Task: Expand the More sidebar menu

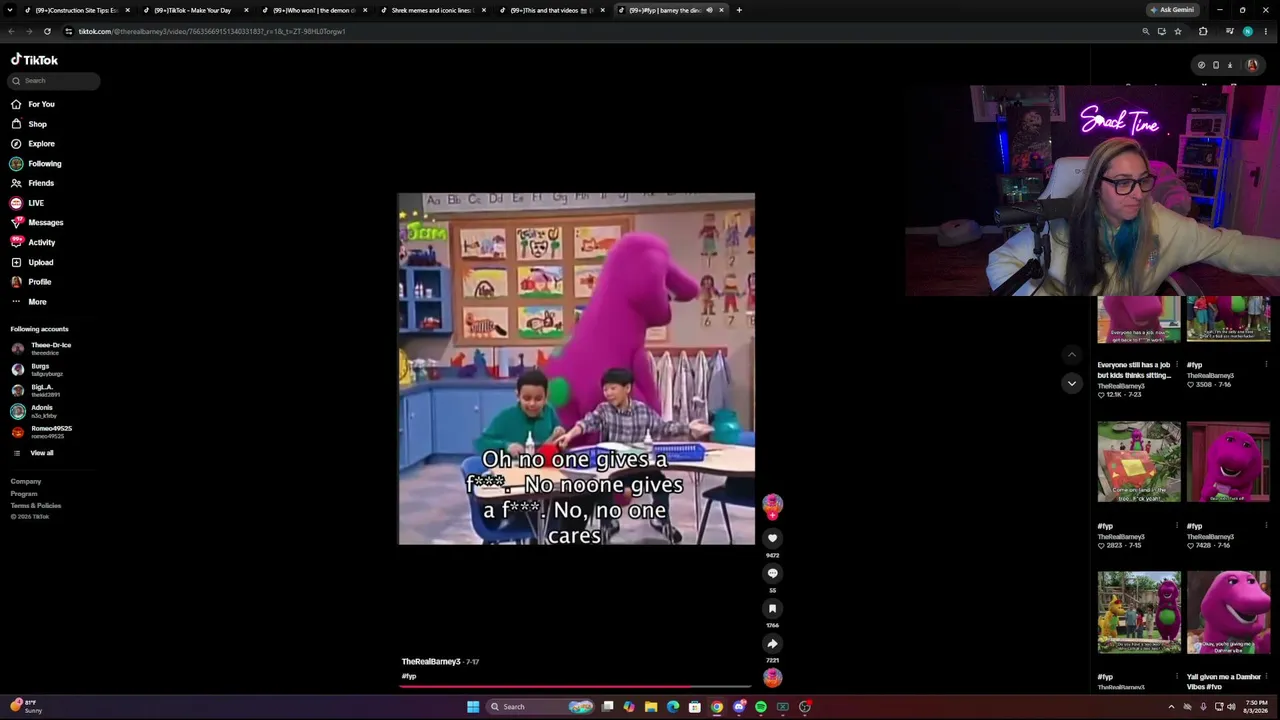Action: click(28, 301)
